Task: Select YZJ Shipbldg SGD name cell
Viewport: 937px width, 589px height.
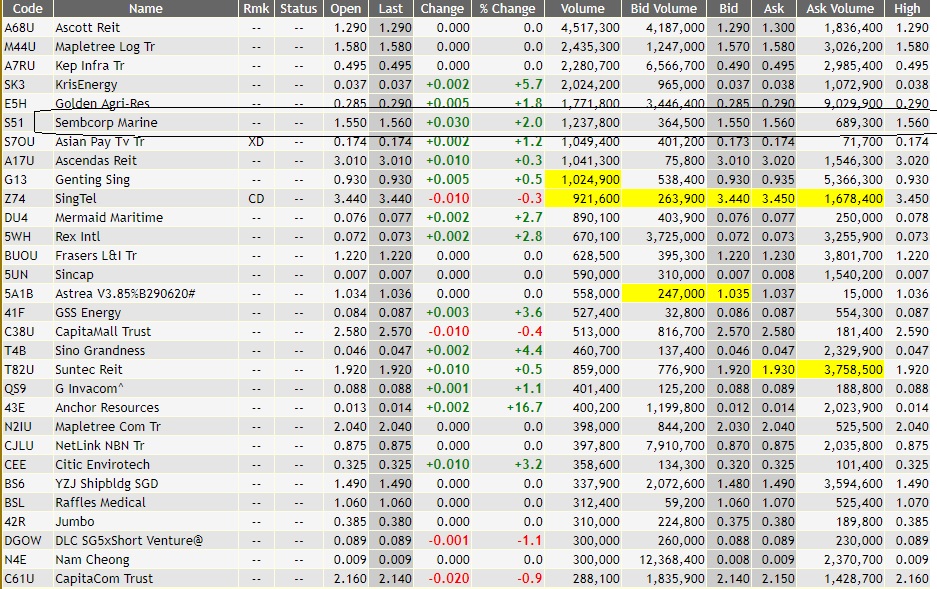Action: tap(106, 483)
